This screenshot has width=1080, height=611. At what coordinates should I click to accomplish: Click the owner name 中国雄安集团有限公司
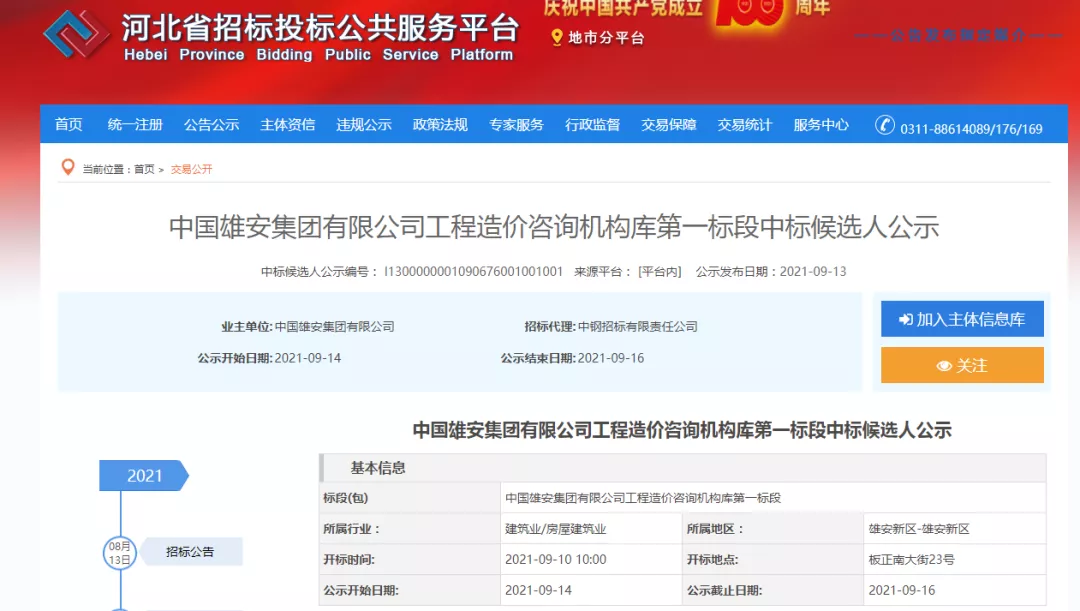335,327
